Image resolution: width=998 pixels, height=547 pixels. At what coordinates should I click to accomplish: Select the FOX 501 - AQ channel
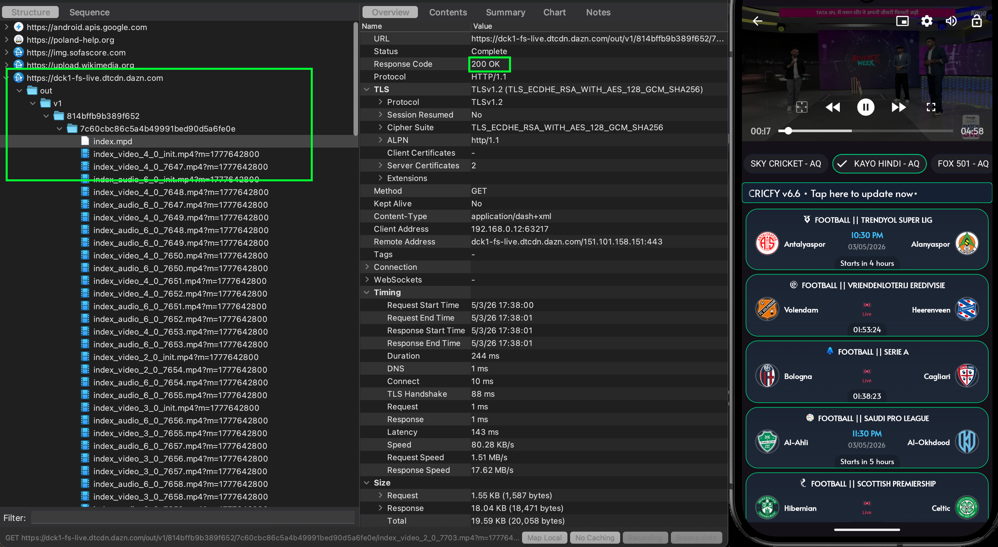[962, 164]
